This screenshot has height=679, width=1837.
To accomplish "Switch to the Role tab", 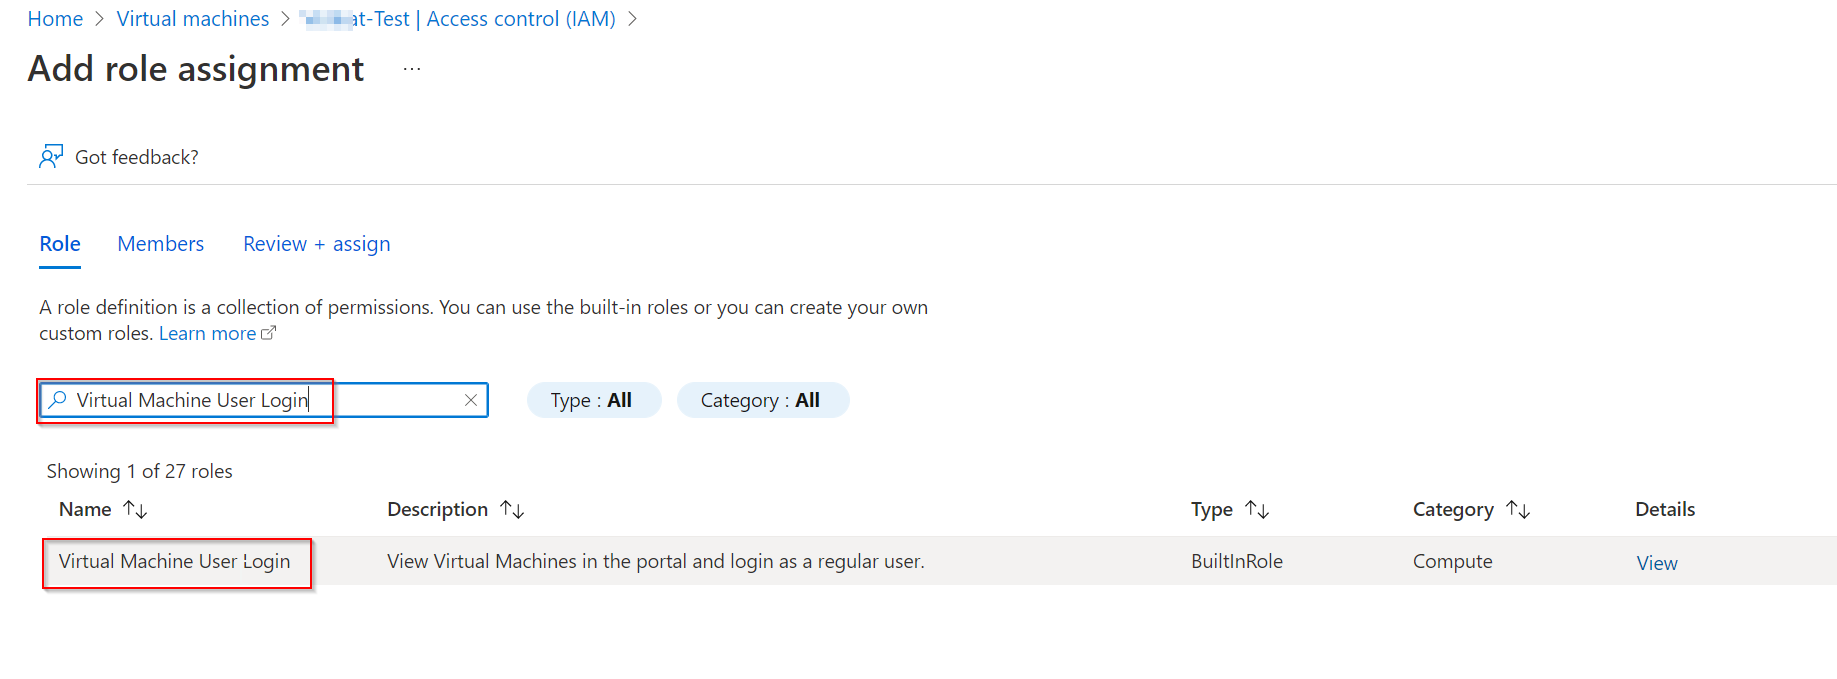I will [60, 244].
